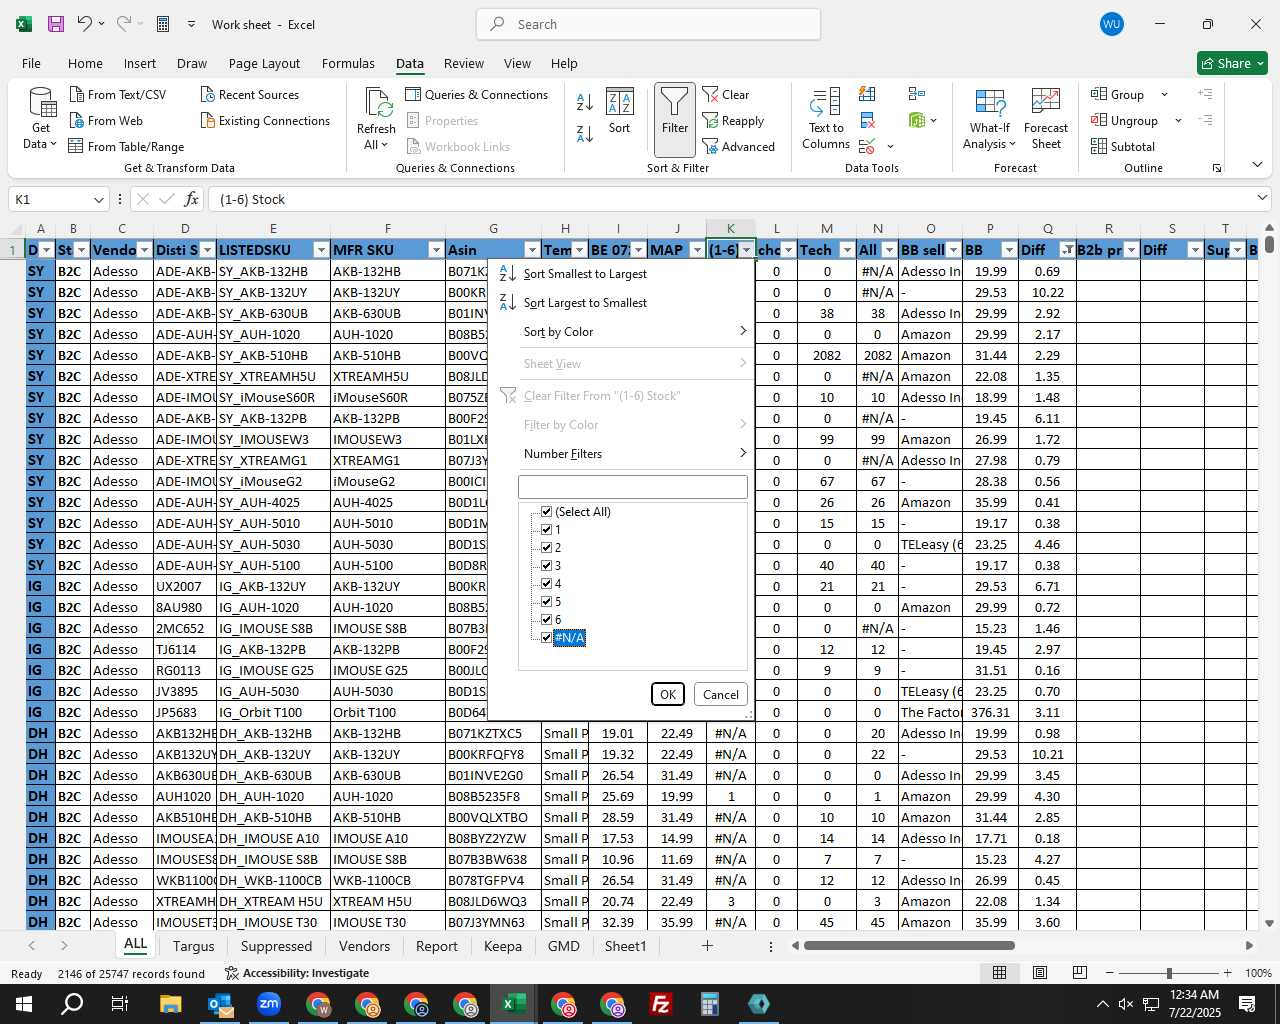Screen dimensions: 1280x1024
Task: Open Existing Connections
Action: [x=265, y=120]
